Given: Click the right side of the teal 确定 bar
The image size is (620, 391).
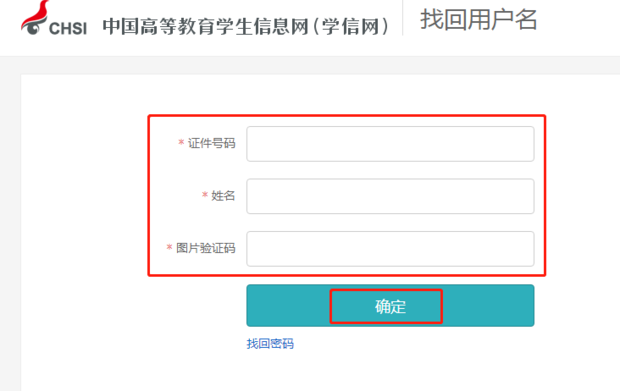Looking at the screenshot, I should click(x=488, y=306).
